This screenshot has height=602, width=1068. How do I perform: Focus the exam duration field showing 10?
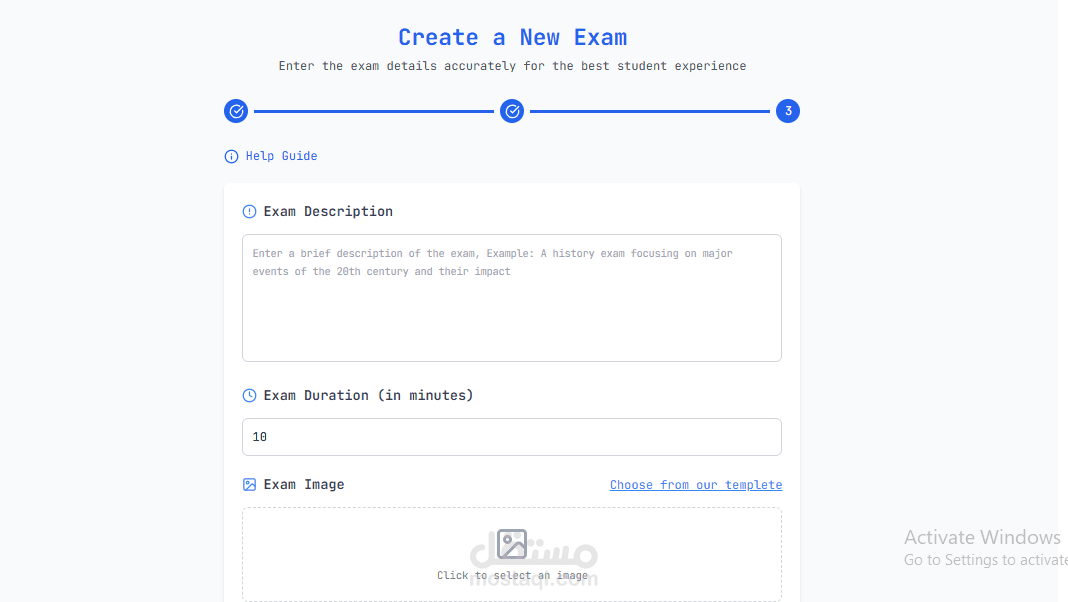(512, 437)
